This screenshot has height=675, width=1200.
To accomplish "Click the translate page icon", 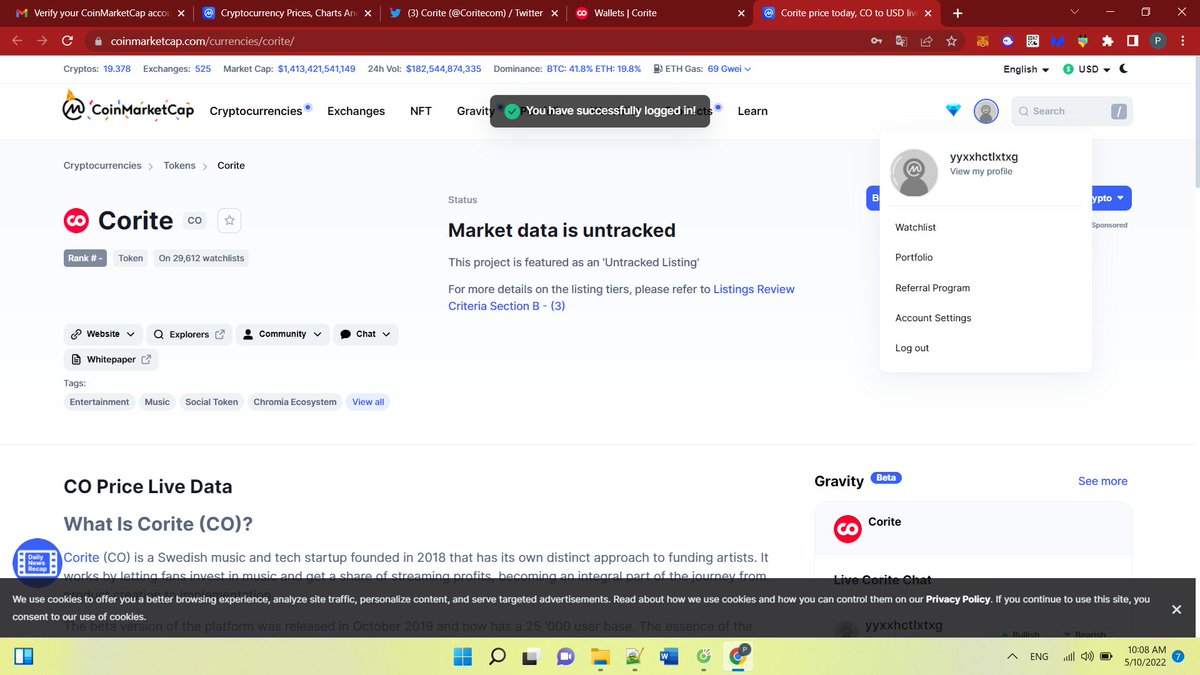I will [901, 41].
